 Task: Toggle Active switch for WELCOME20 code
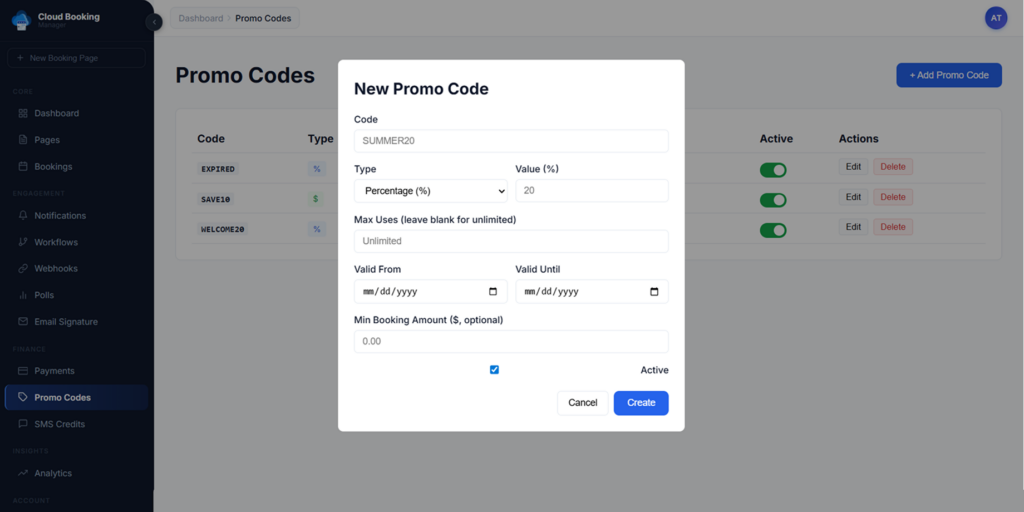[x=773, y=230]
